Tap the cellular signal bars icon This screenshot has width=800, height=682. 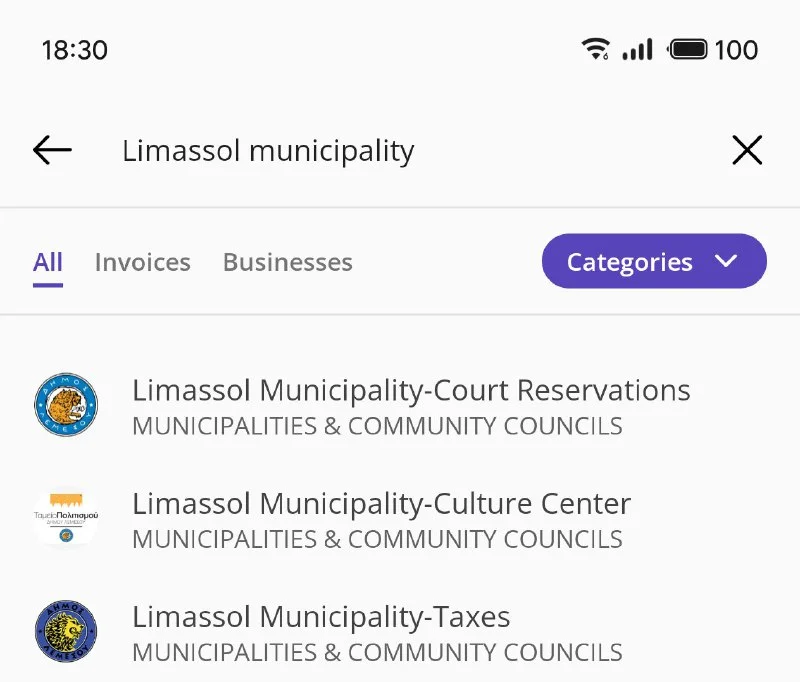637,49
